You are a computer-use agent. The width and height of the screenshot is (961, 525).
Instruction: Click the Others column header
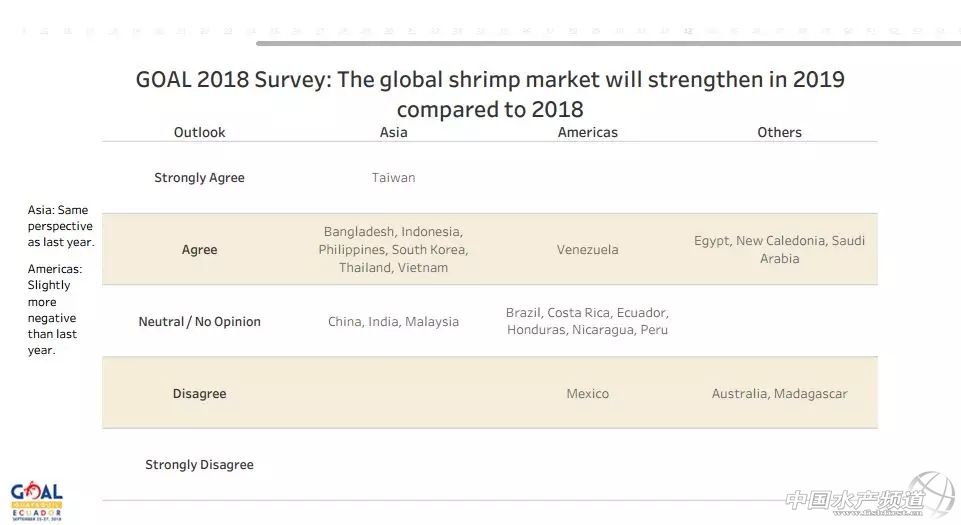[779, 132]
